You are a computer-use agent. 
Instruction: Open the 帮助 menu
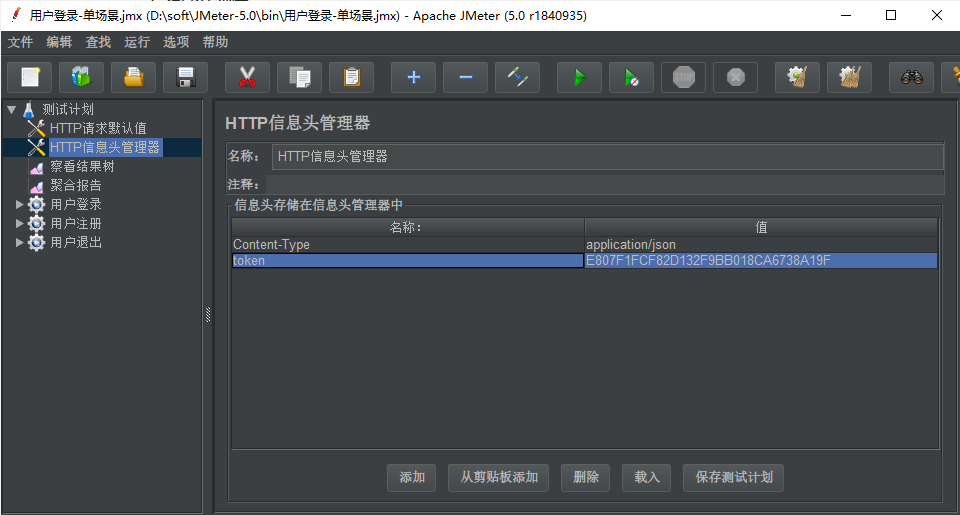(x=216, y=42)
